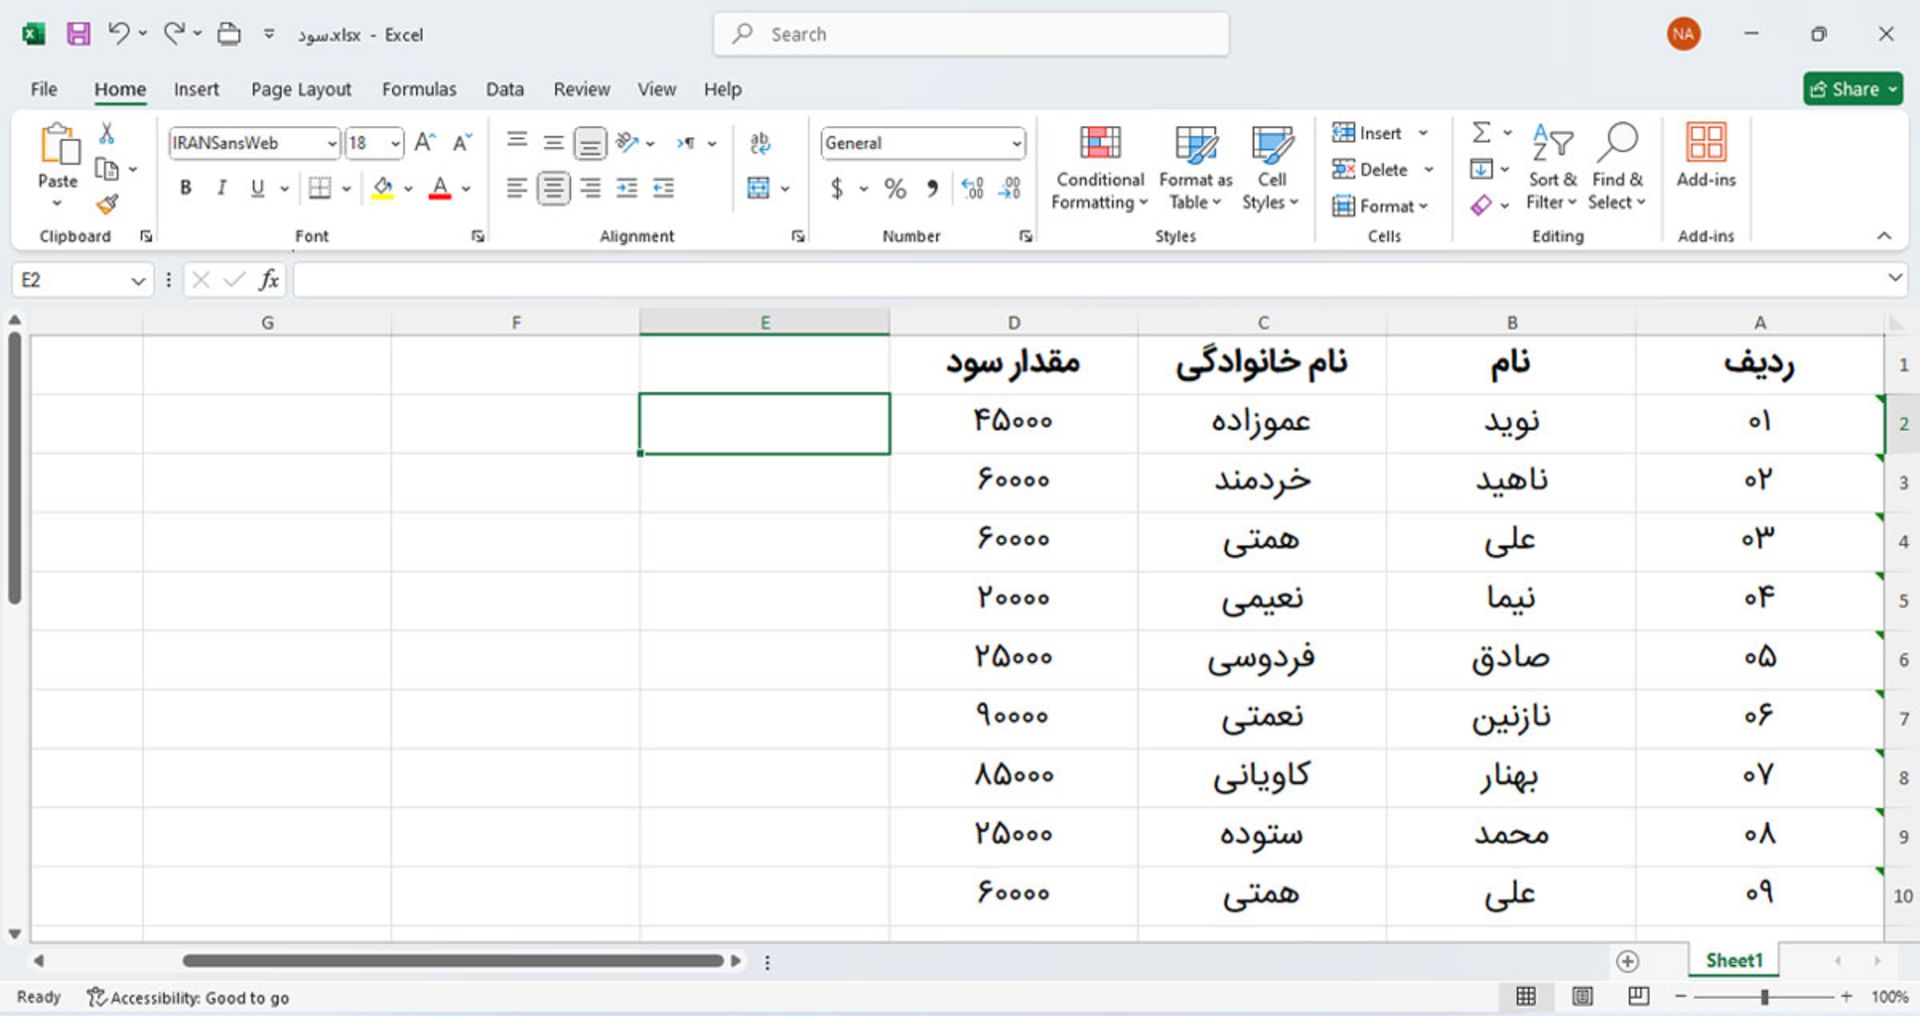Click the Find & Select icon
1920x1016 pixels.
1616,168
